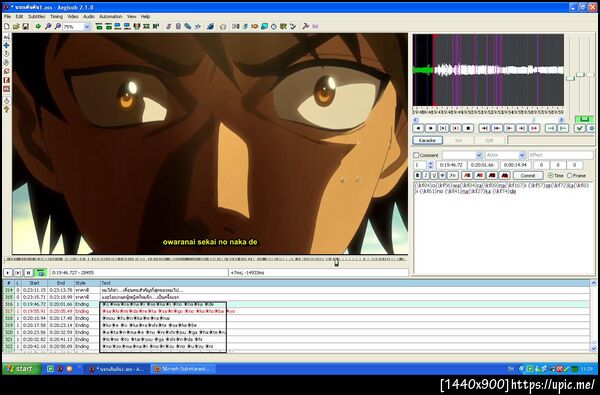Image resolution: width=600 pixels, height=395 pixels.
Task: Click the start time field 0:19:46.72
Action: 451,165
